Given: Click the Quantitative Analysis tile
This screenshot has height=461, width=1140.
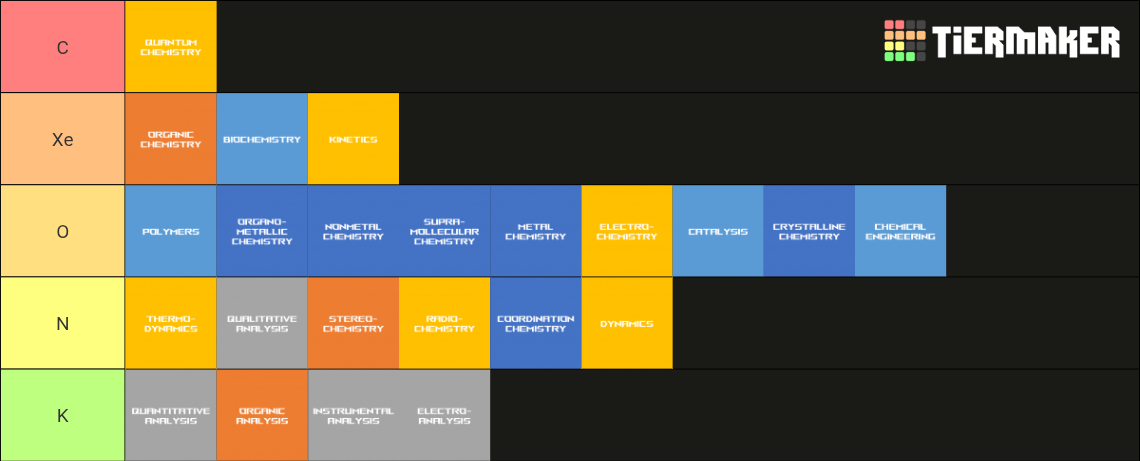Looking at the screenshot, I should (x=171, y=415).
